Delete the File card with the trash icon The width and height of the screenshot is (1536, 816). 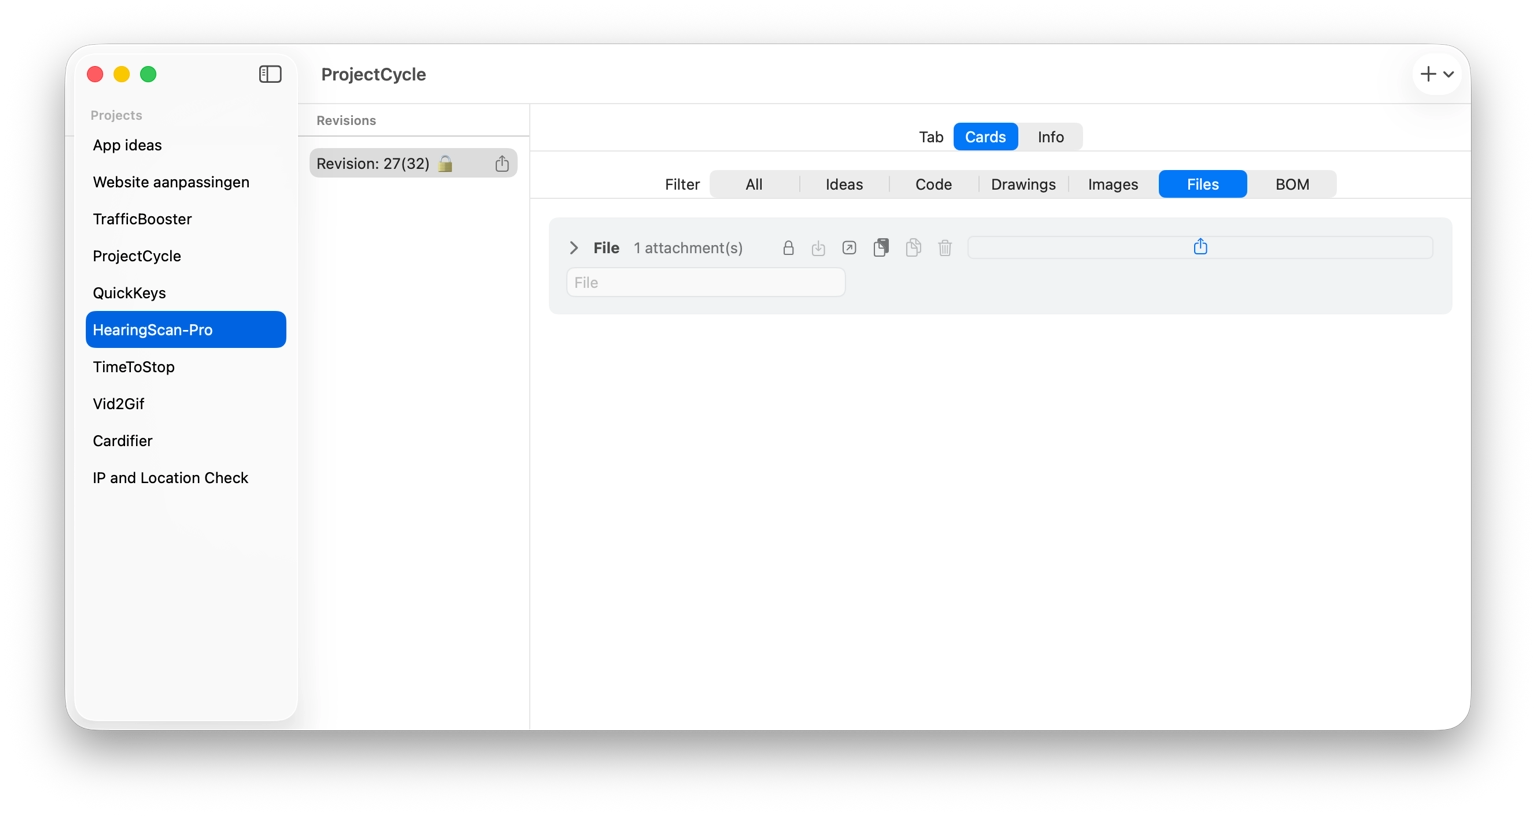945,247
